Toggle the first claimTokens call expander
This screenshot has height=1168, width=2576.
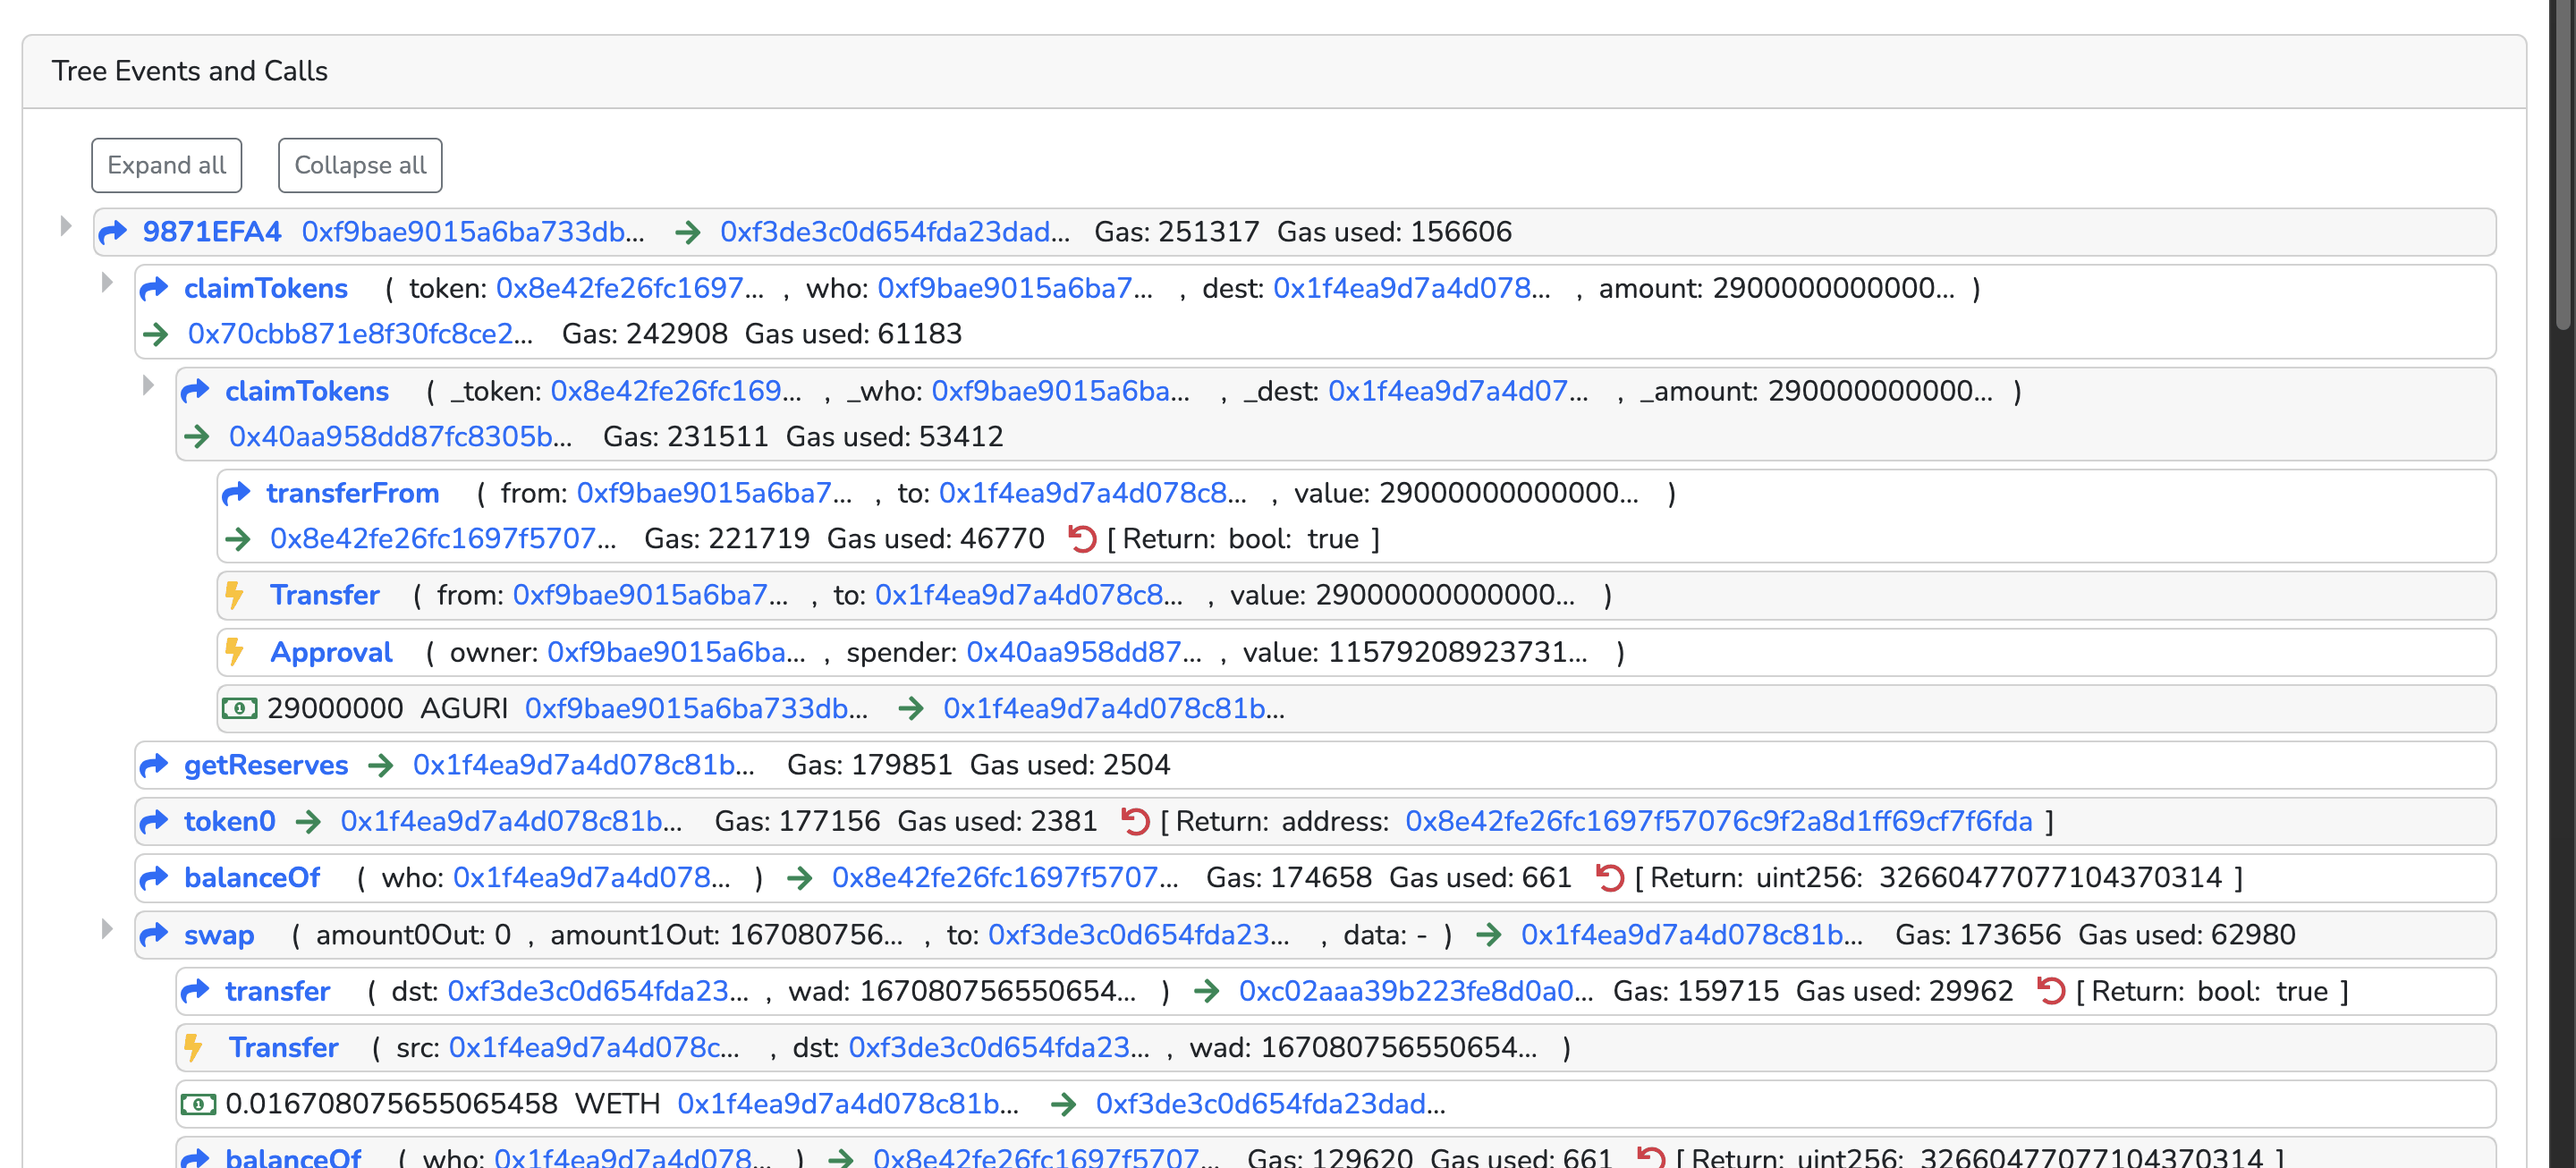tap(107, 282)
